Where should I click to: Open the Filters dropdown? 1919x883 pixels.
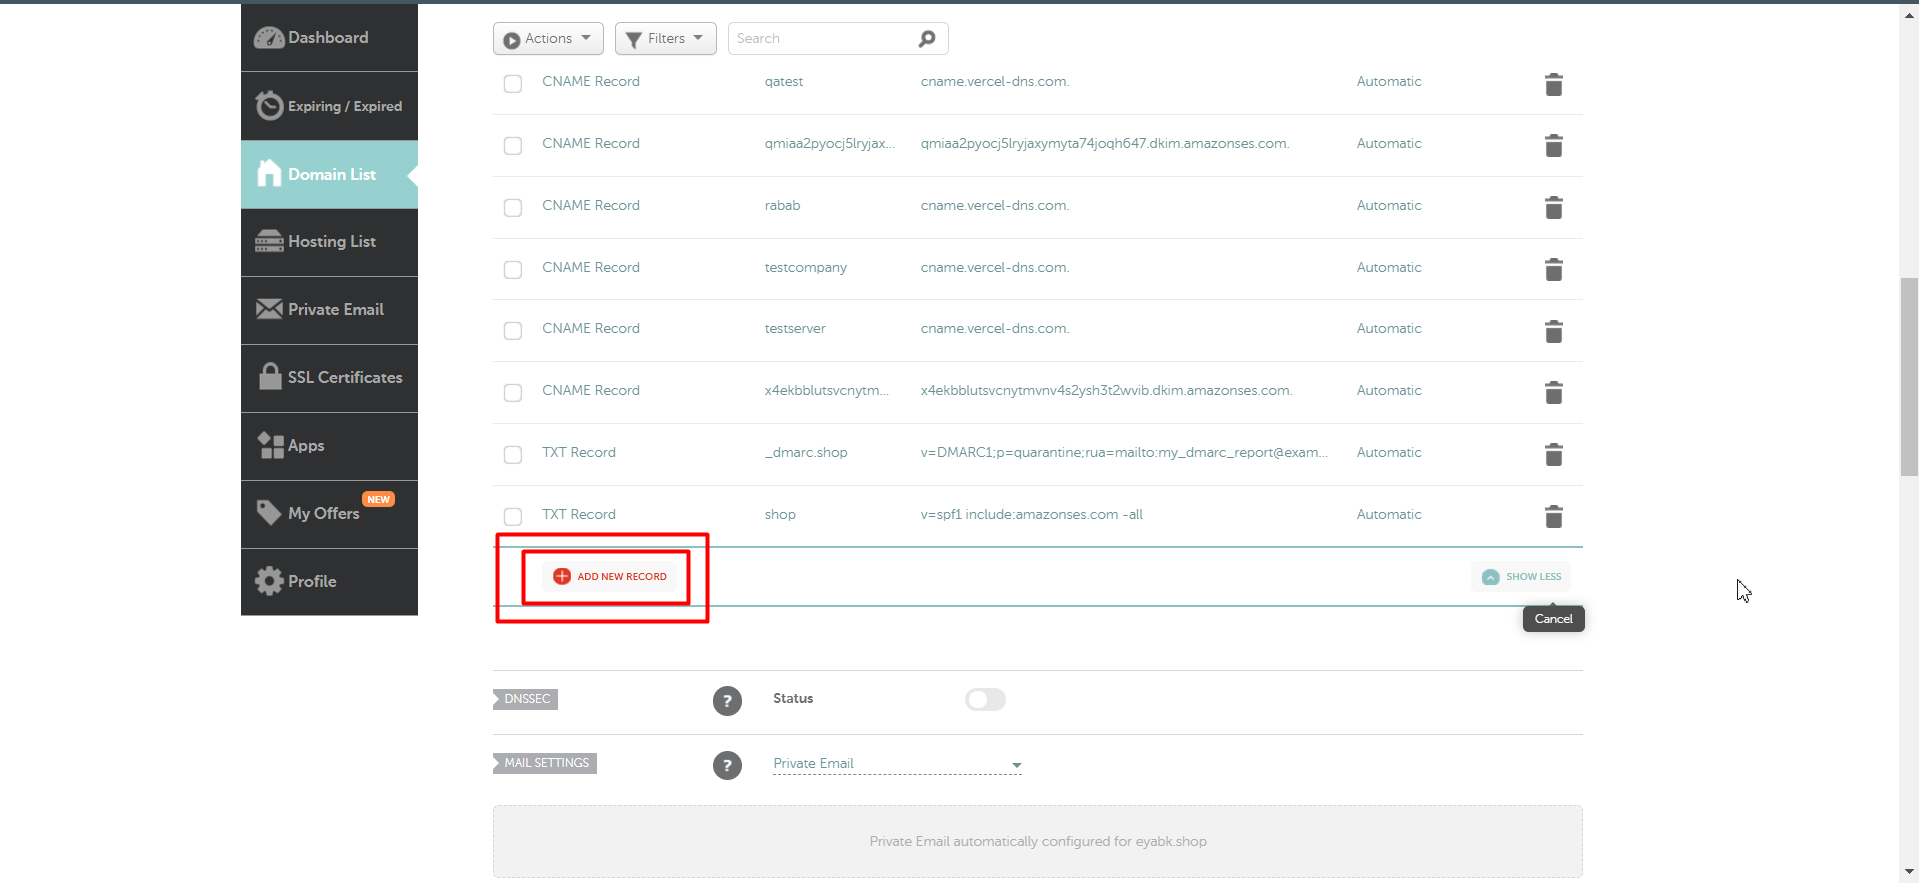tap(666, 39)
